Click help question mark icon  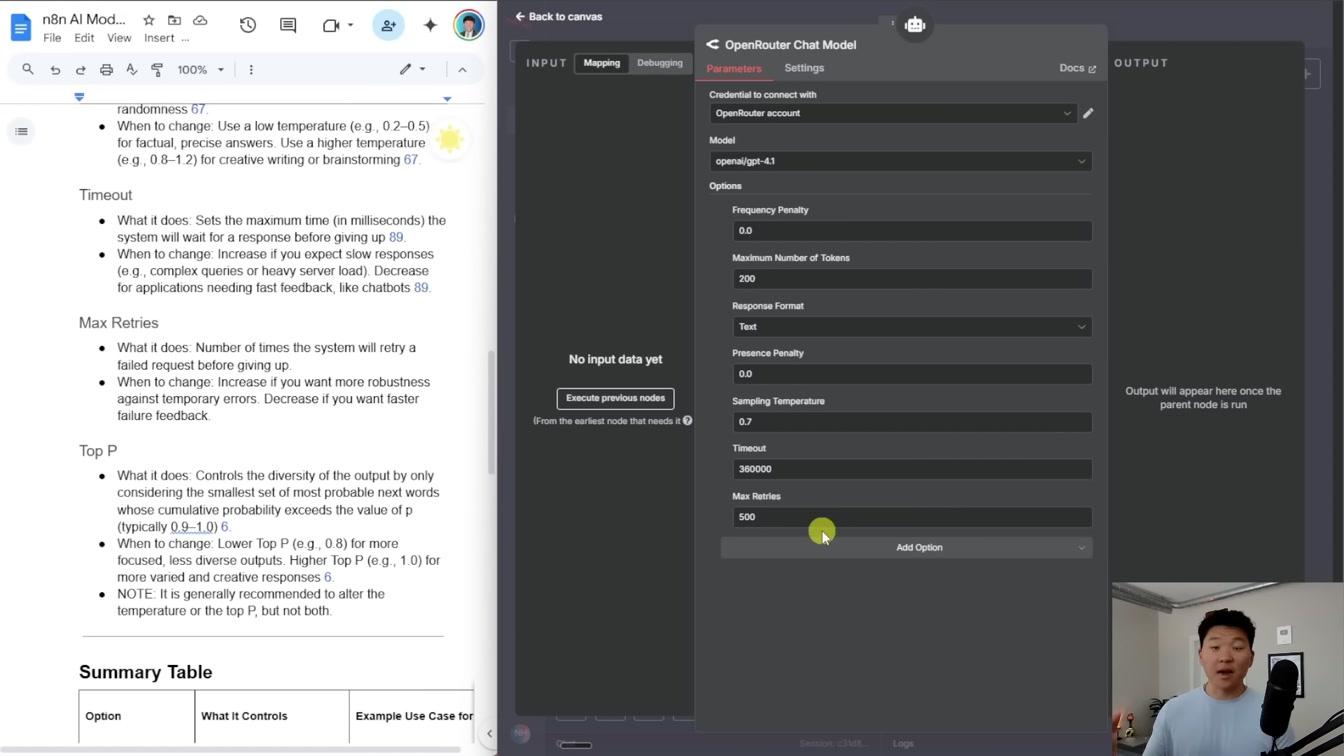[687, 421]
